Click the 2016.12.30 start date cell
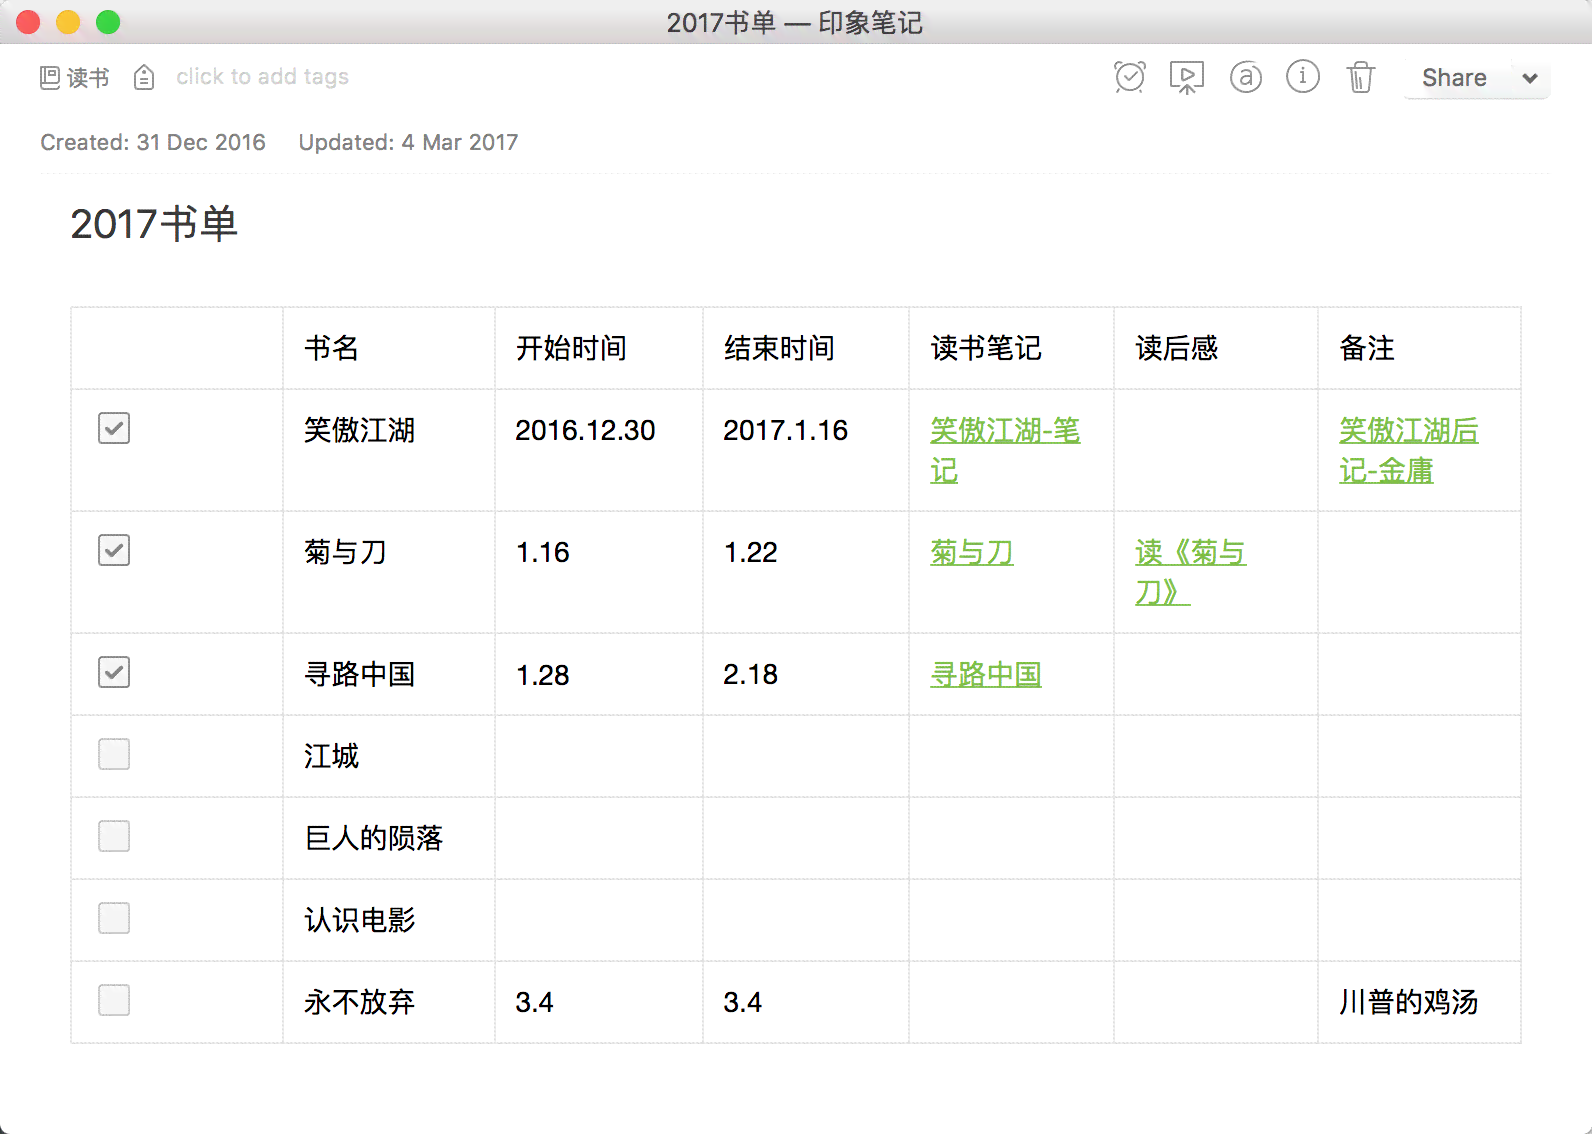Screen dimensions: 1592x1134 599,450
